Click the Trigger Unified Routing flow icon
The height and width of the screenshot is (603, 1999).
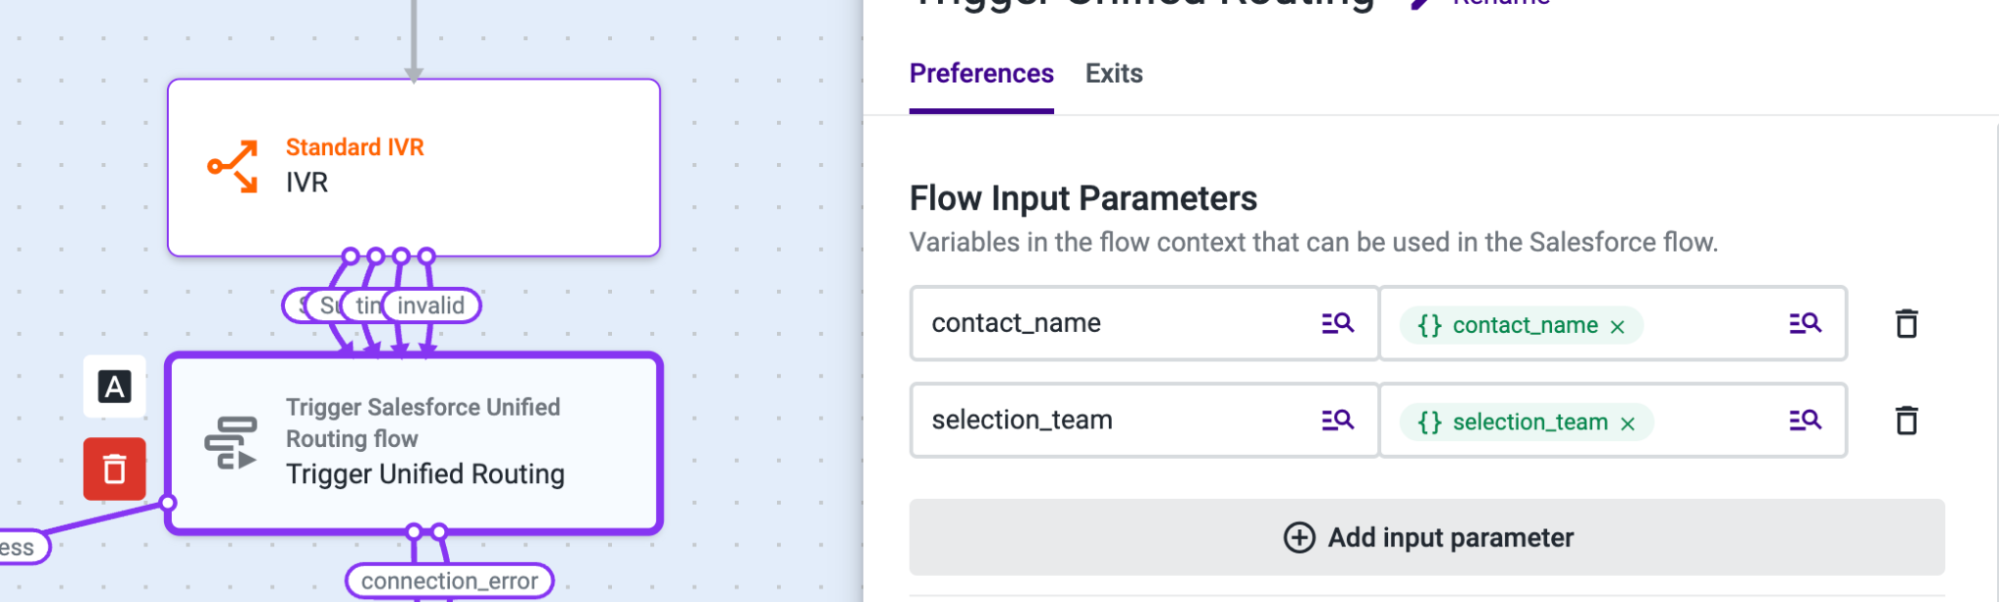tap(231, 443)
